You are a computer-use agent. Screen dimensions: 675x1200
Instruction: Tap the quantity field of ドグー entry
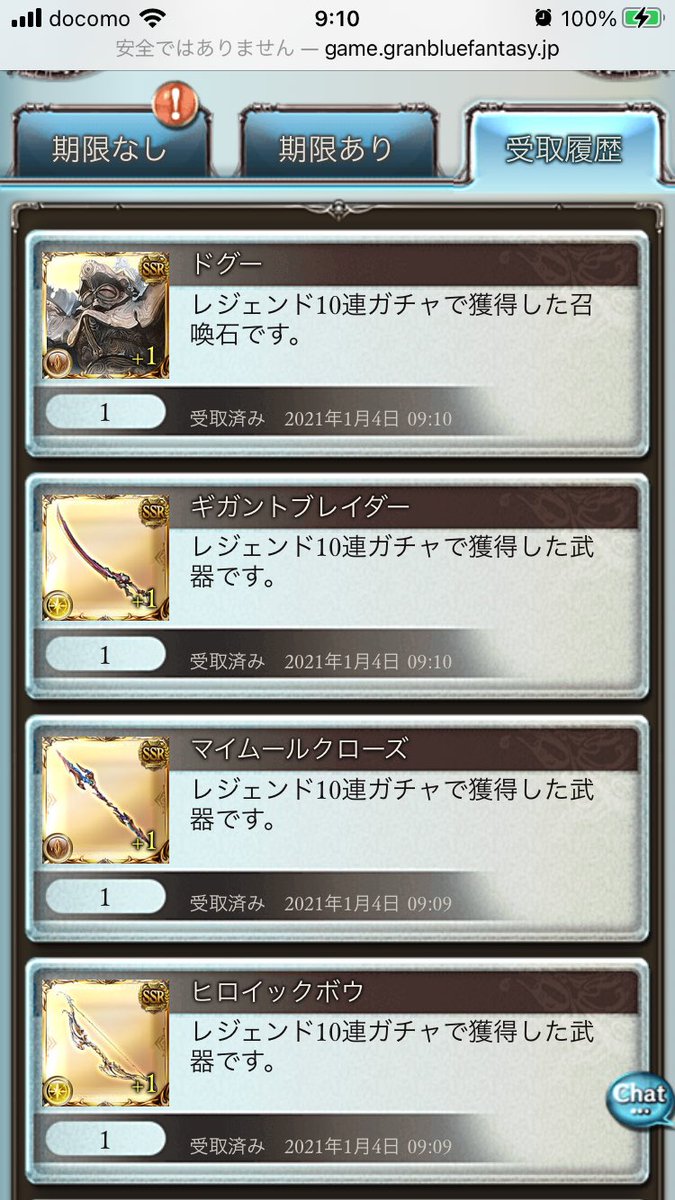(x=105, y=412)
